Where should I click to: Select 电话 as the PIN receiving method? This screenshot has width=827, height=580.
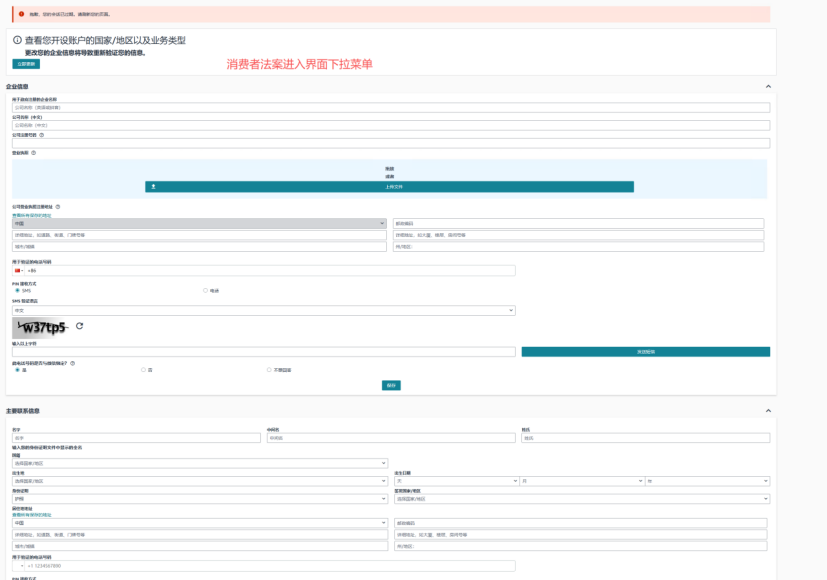click(206, 291)
